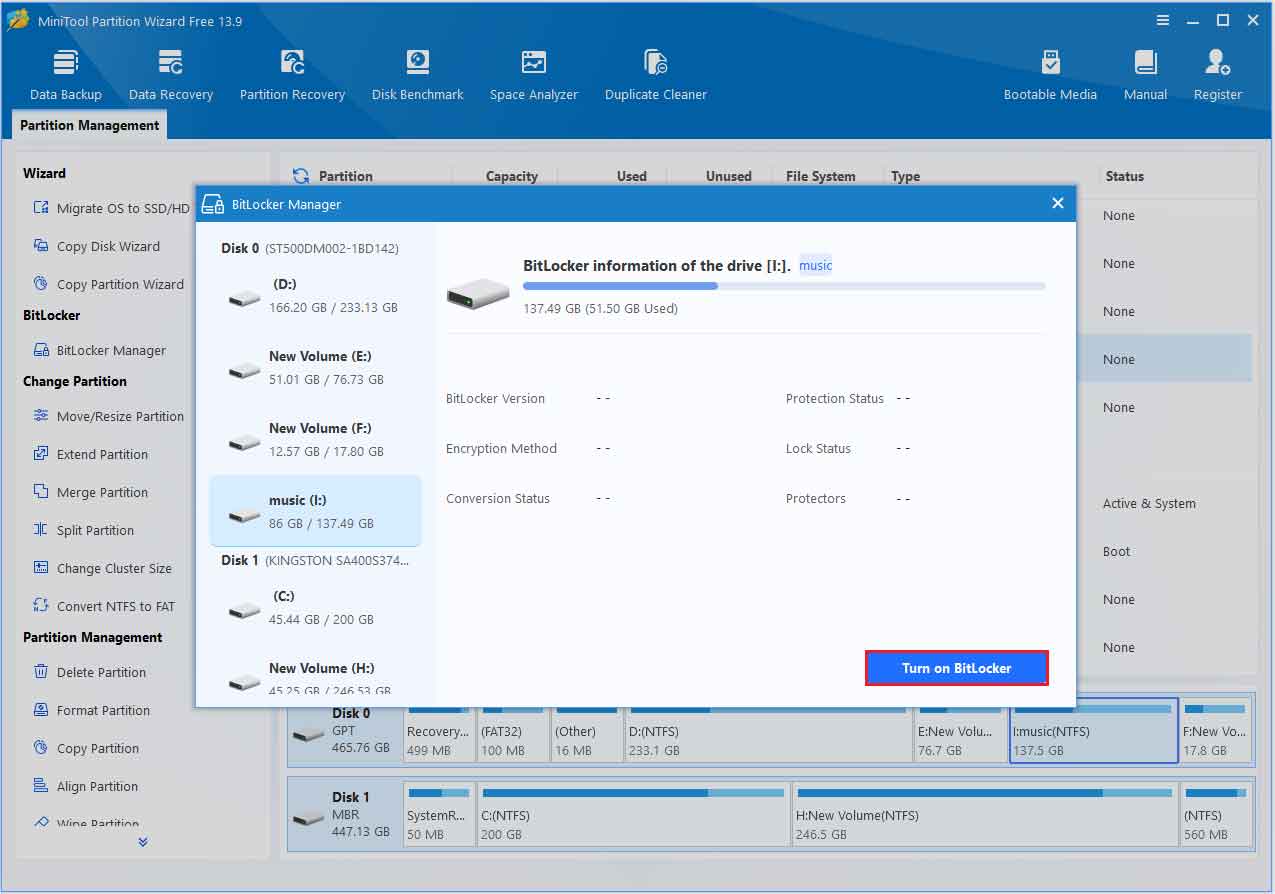Open BitLocker Manager from sidebar
This screenshot has width=1275, height=894.
(x=99, y=350)
